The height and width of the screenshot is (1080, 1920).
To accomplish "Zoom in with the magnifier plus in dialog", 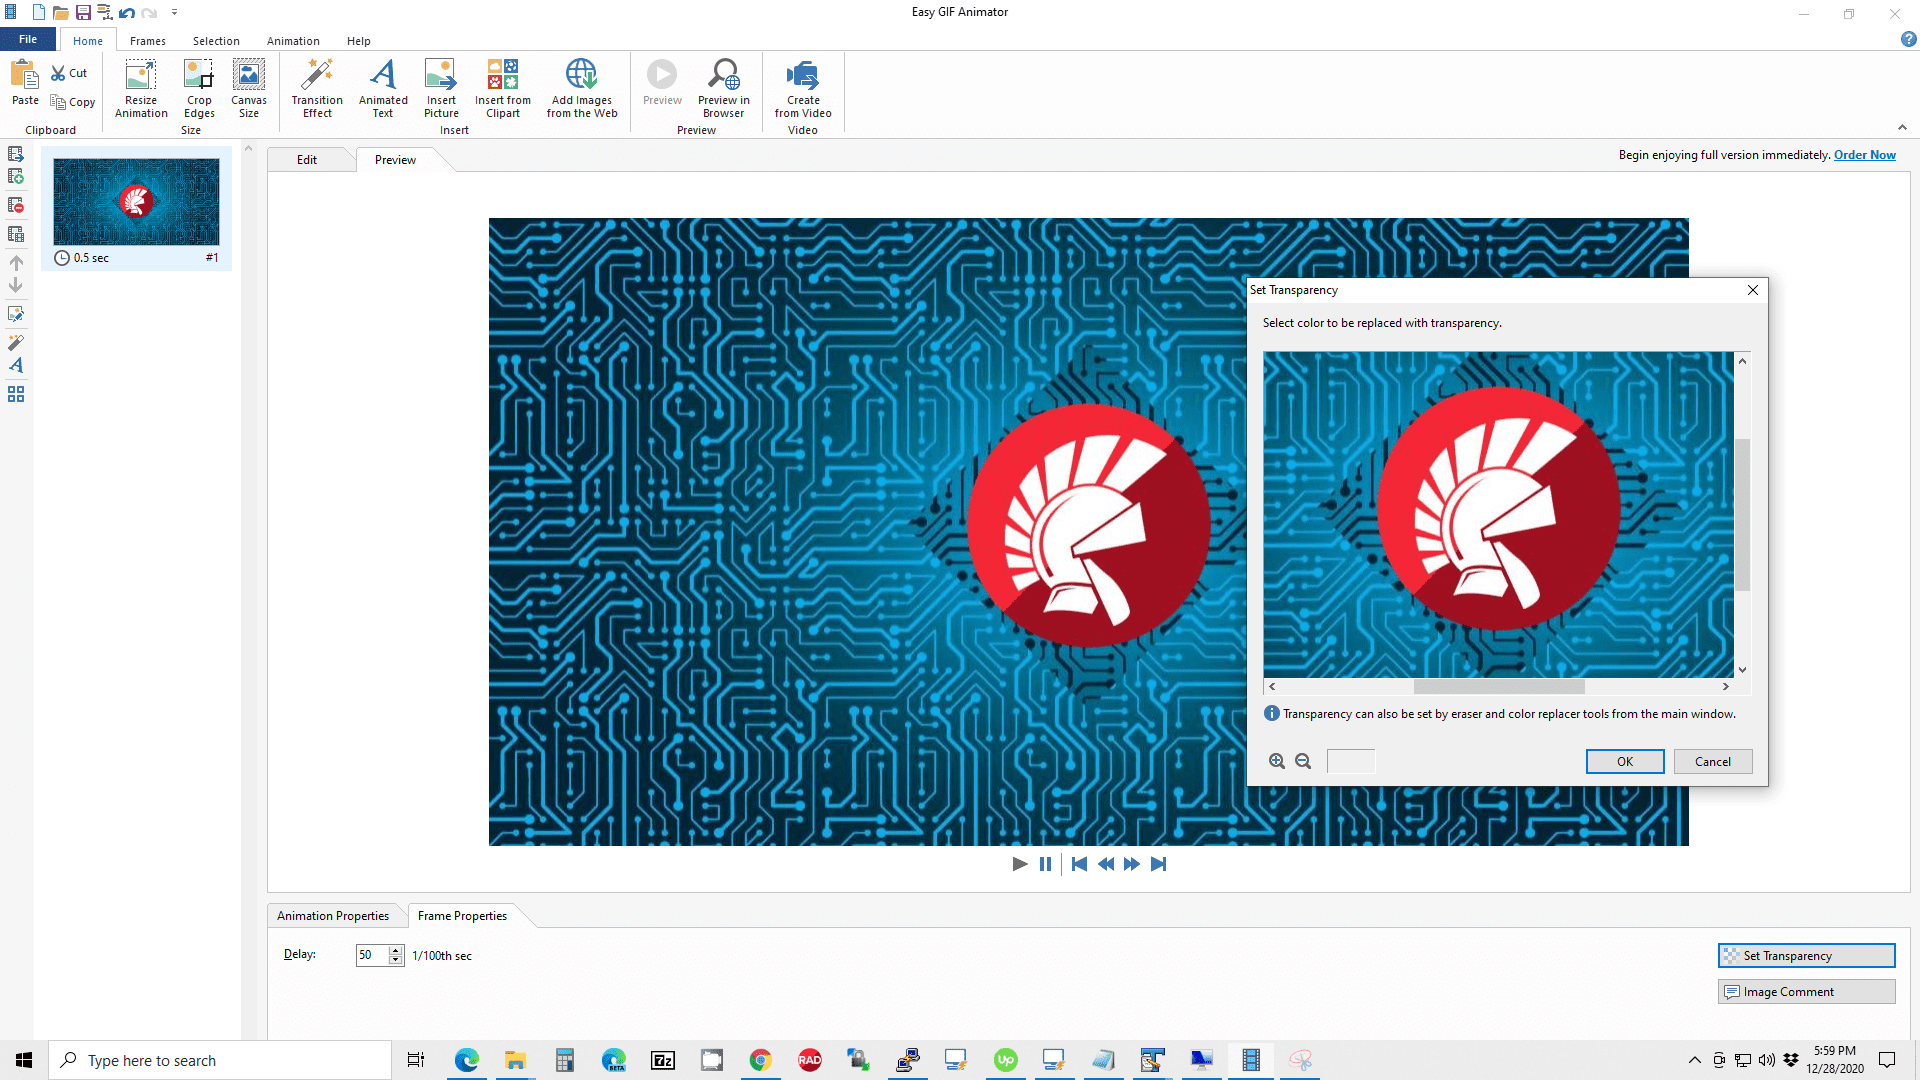I will tap(1277, 761).
